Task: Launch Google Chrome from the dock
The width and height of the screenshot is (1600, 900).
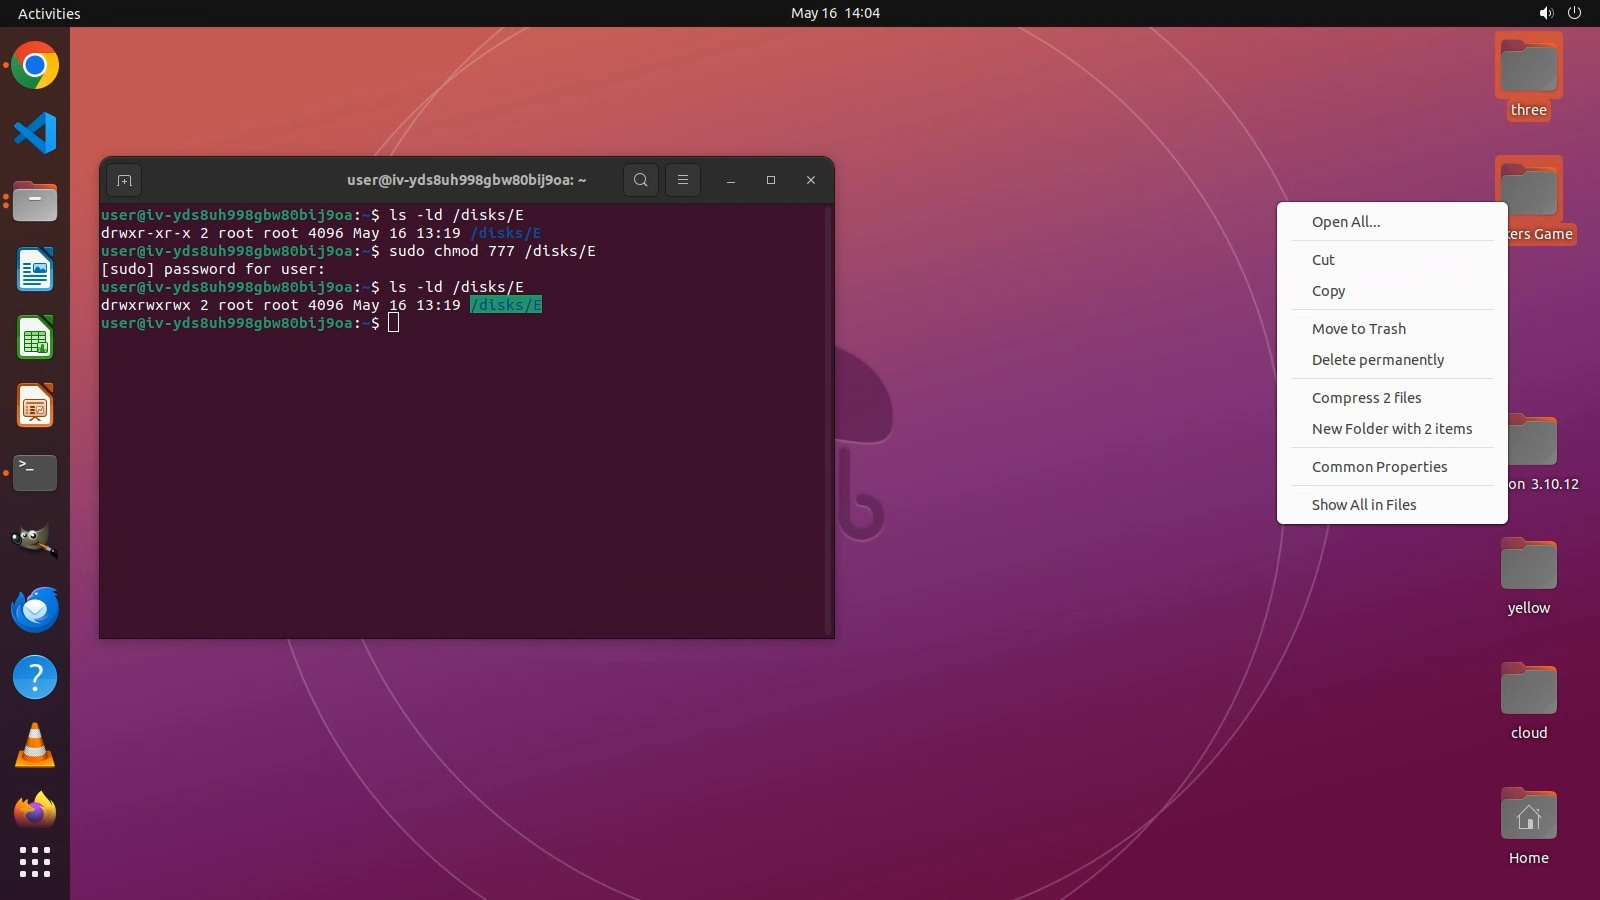Action: [35, 66]
